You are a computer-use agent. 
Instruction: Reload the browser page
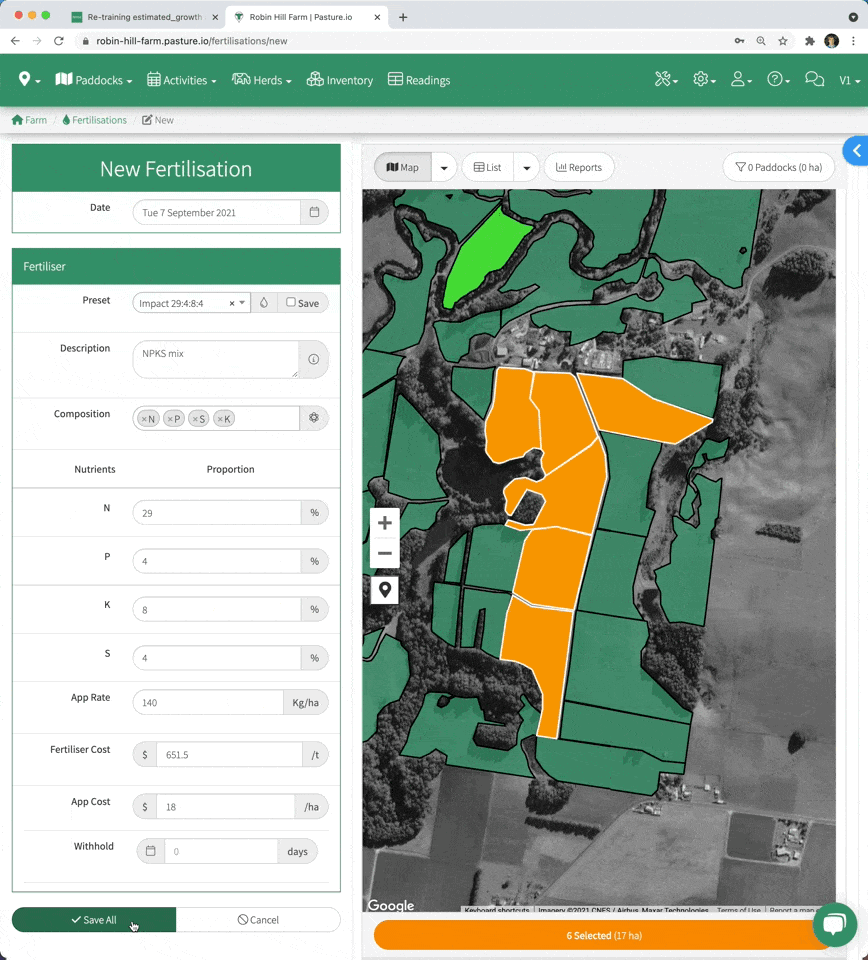pos(59,41)
